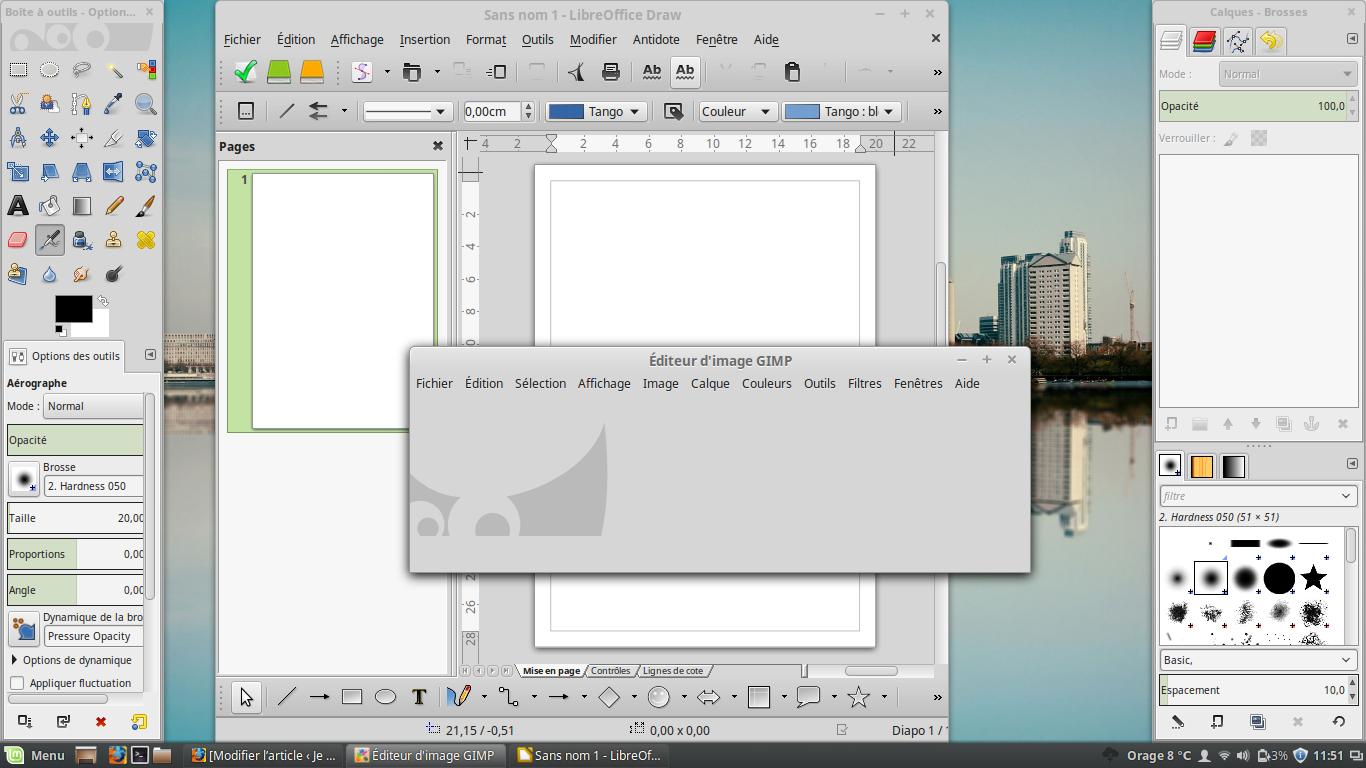The width and height of the screenshot is (1366, 768).
Task: Toggle Appliquer fluctuation checkbox
Action: tap(17, 683)
